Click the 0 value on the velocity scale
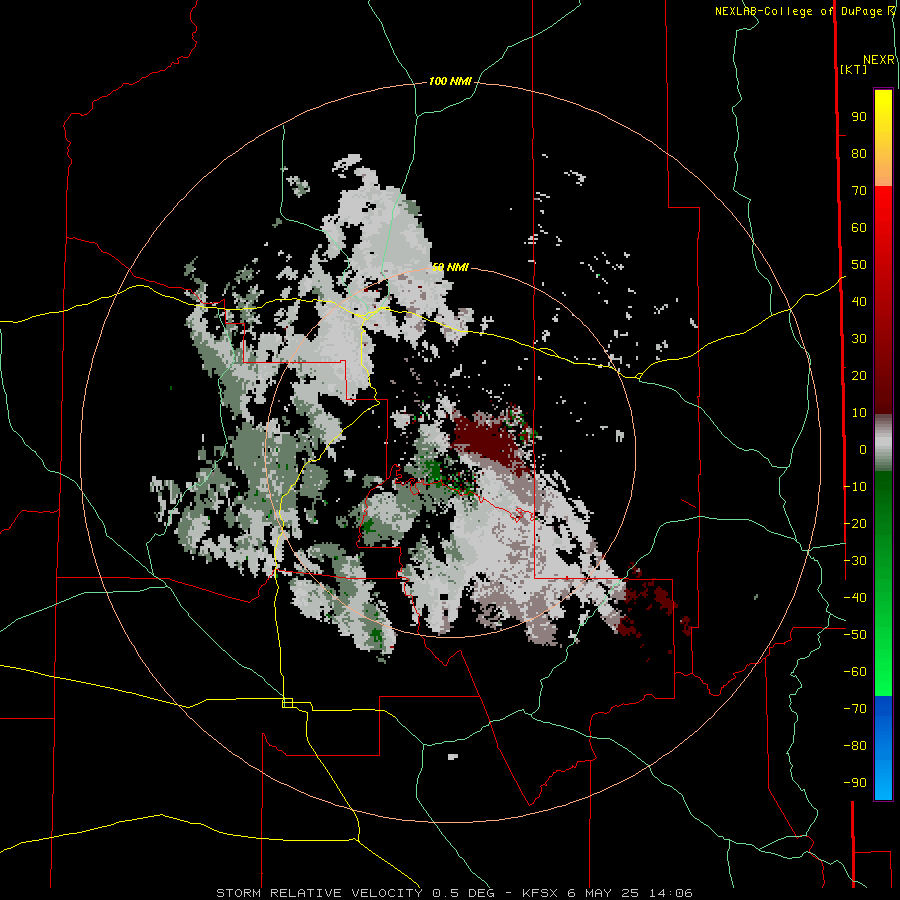Screen dimensions: 900x900 click(862, 450)
